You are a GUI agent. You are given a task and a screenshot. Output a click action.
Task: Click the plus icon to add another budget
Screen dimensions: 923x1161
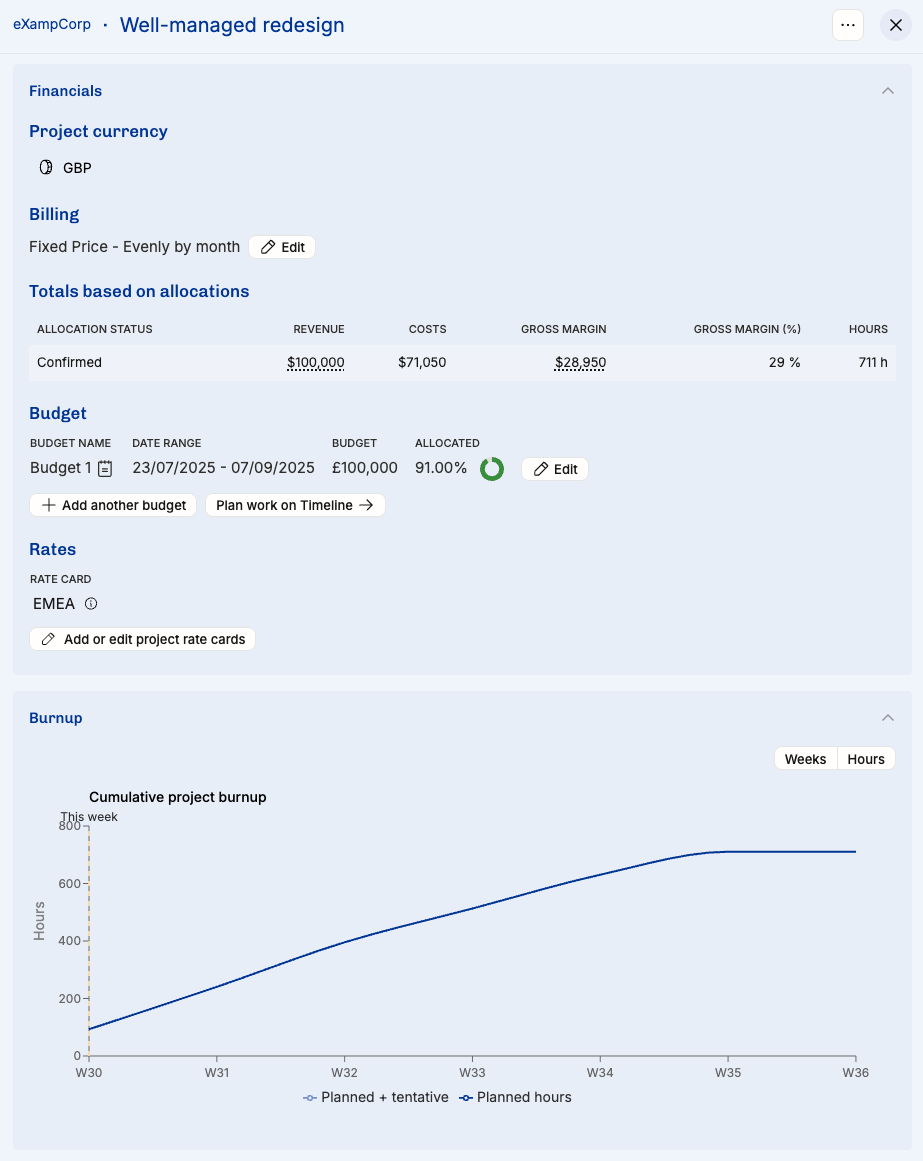tap(48, 506)
